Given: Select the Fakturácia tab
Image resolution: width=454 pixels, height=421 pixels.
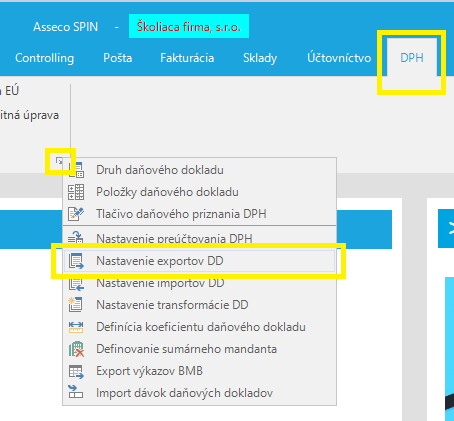Looking at the screenshot, I should point(187,58).
